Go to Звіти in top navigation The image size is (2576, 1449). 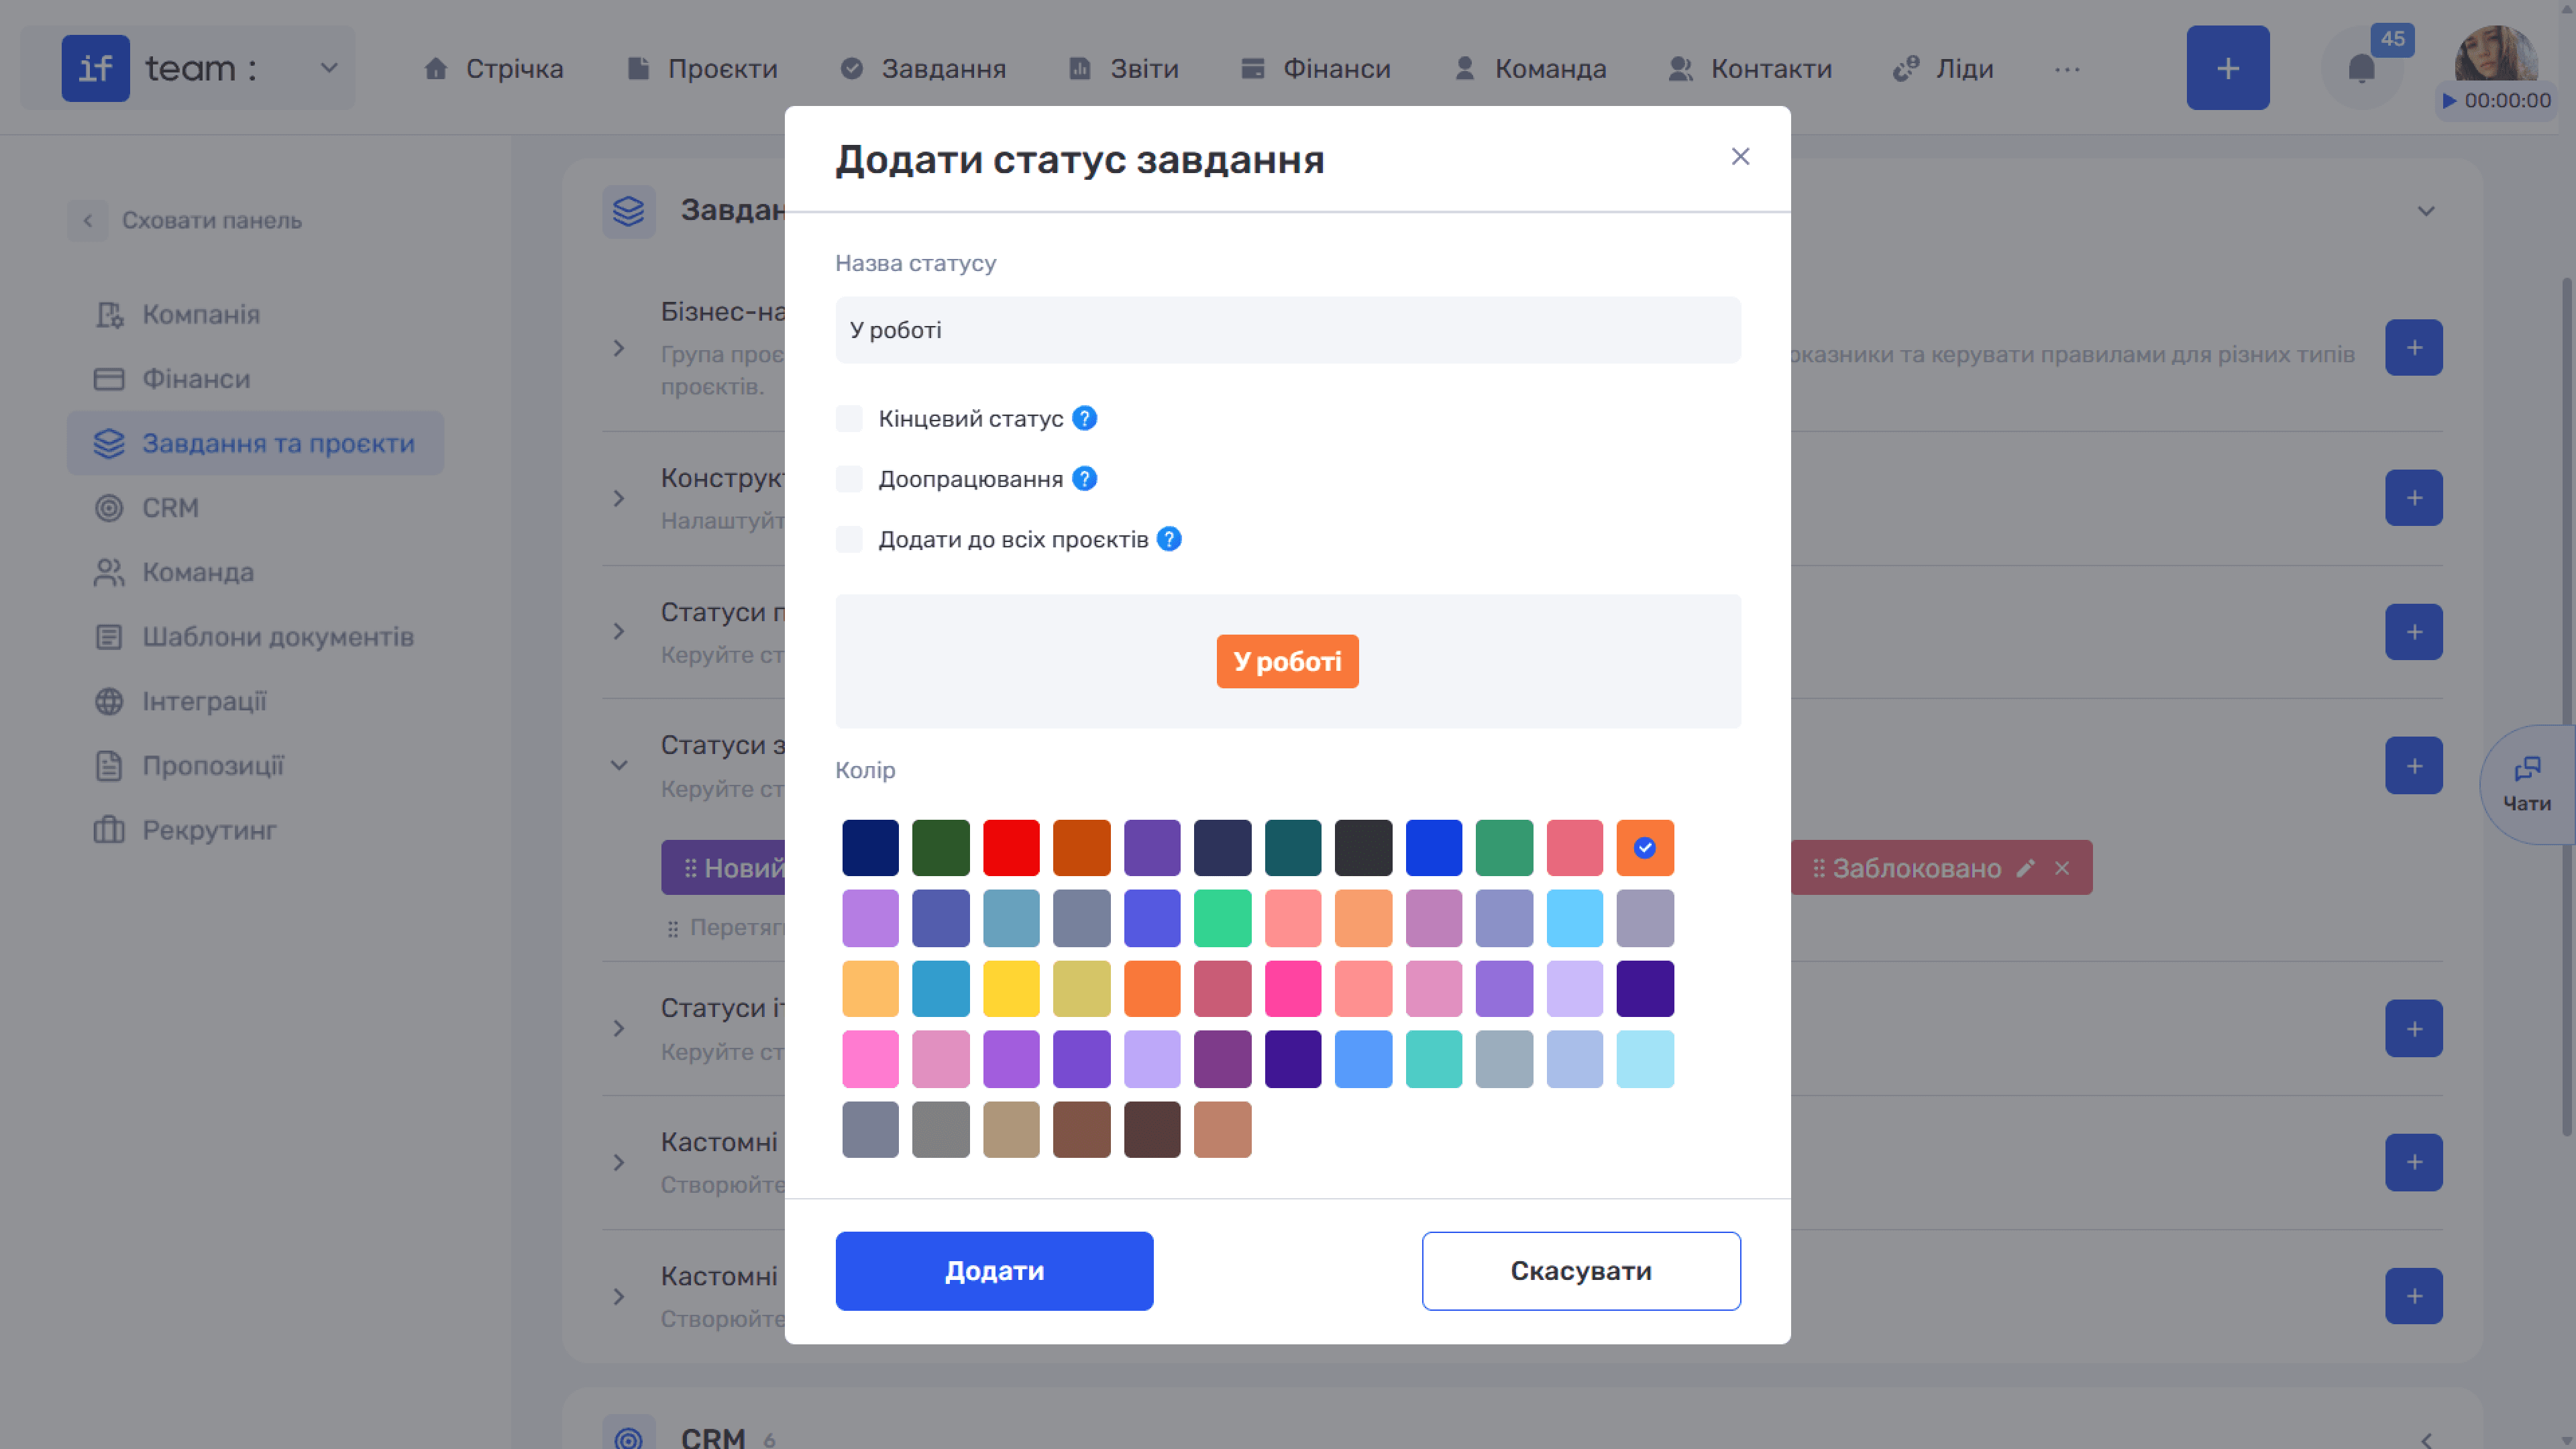point(1123,68)
